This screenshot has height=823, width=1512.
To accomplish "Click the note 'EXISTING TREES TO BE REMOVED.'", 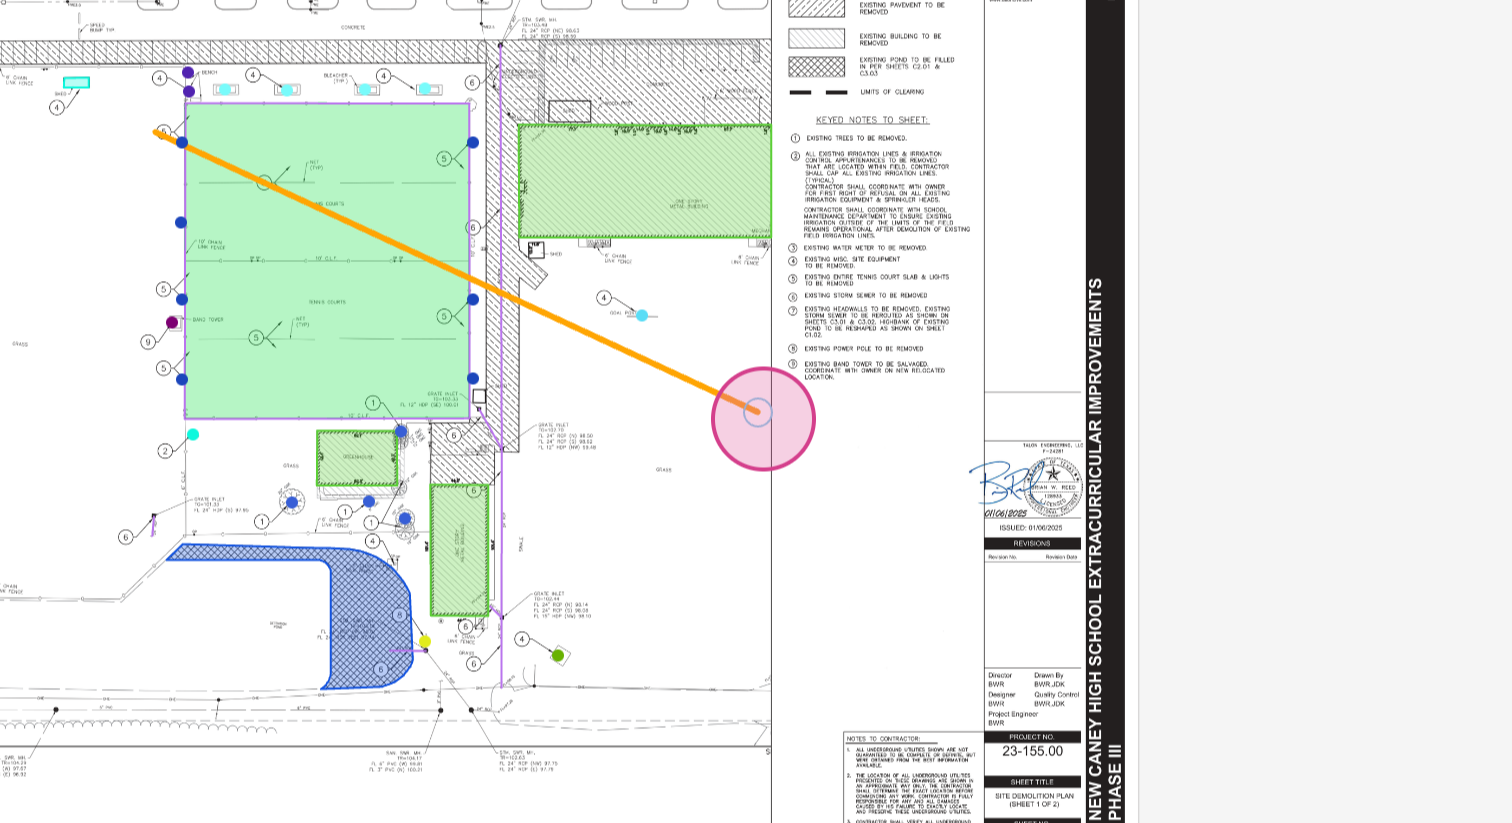I will [857, 138].
